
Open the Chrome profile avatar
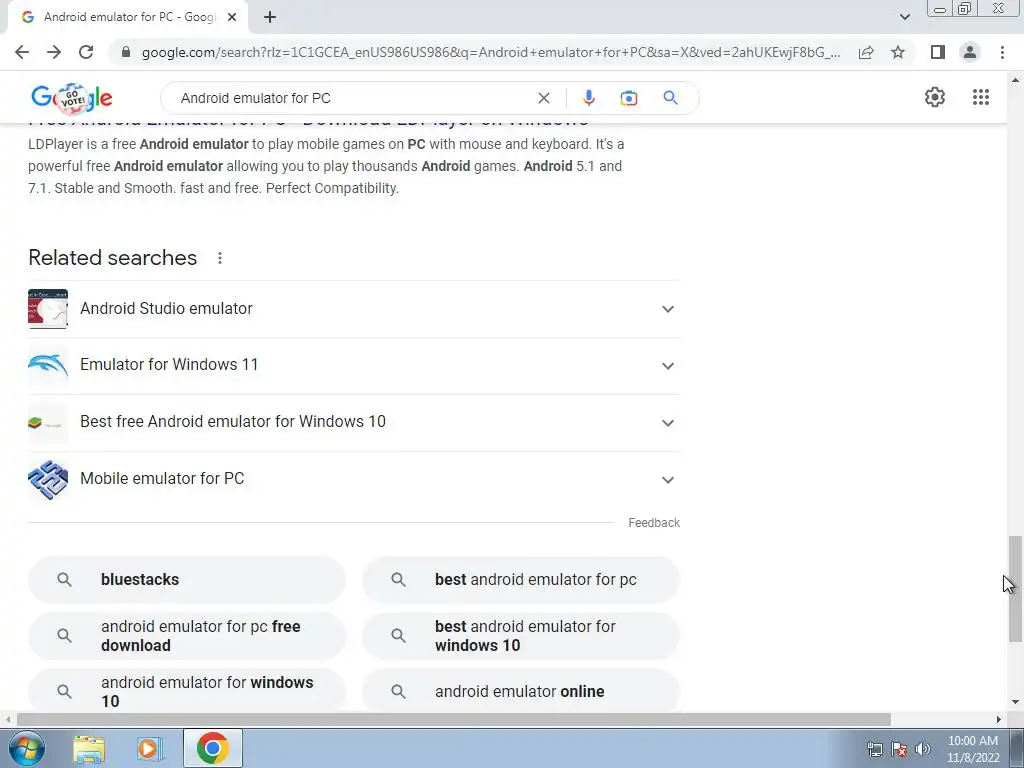tap(970, 52)
